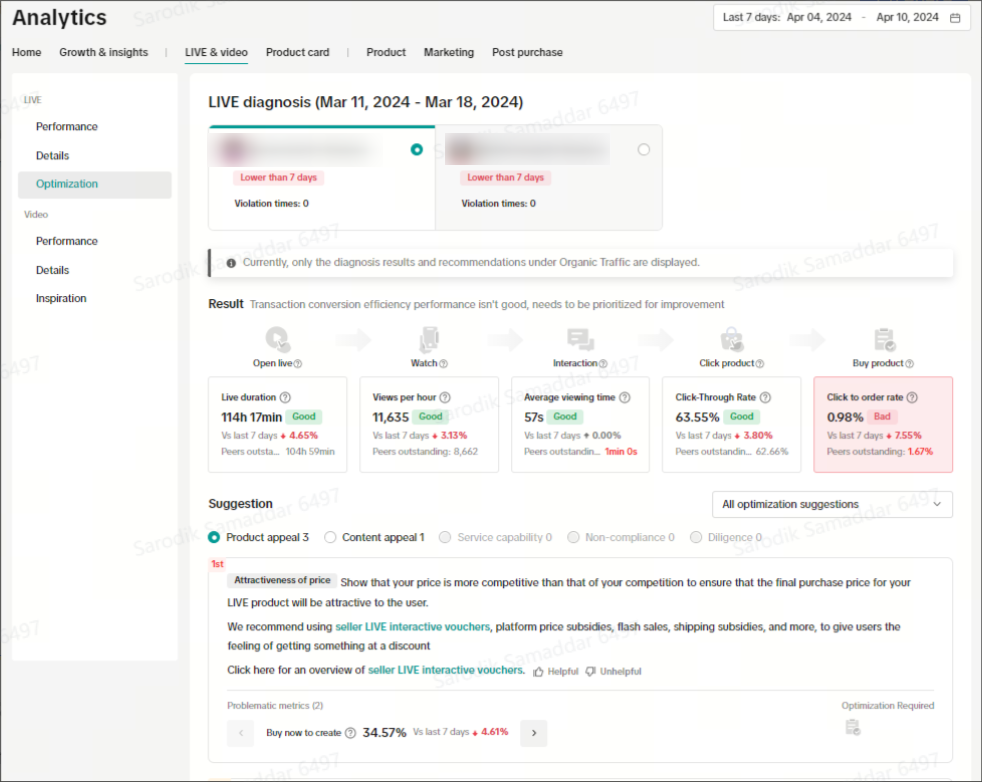982x782 pixels.
Task: Go to next problematic metric arrow
Action: point(534,733)
